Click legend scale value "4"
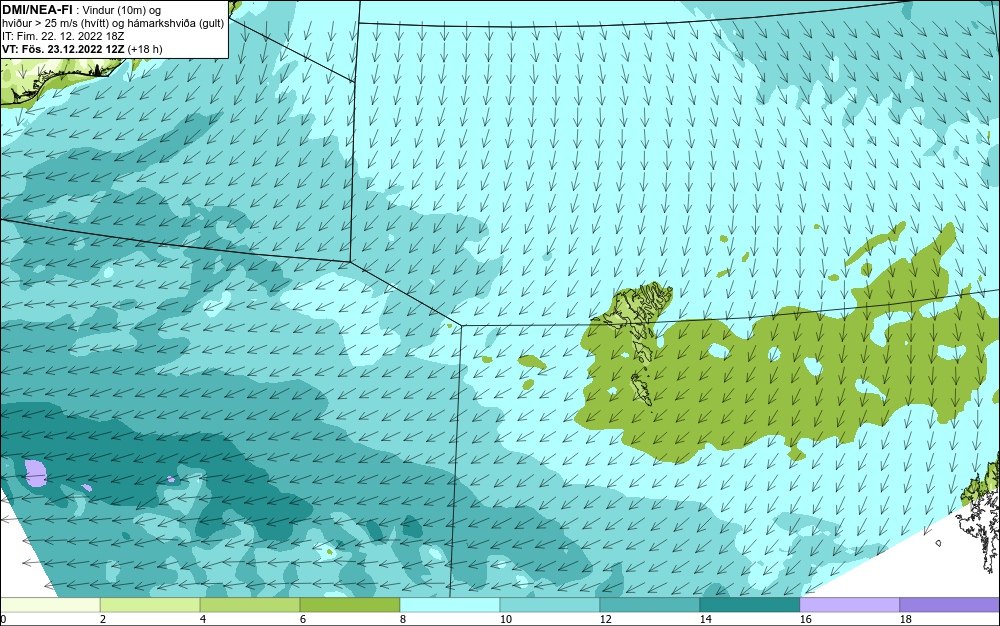 click(x=203, y=619)
